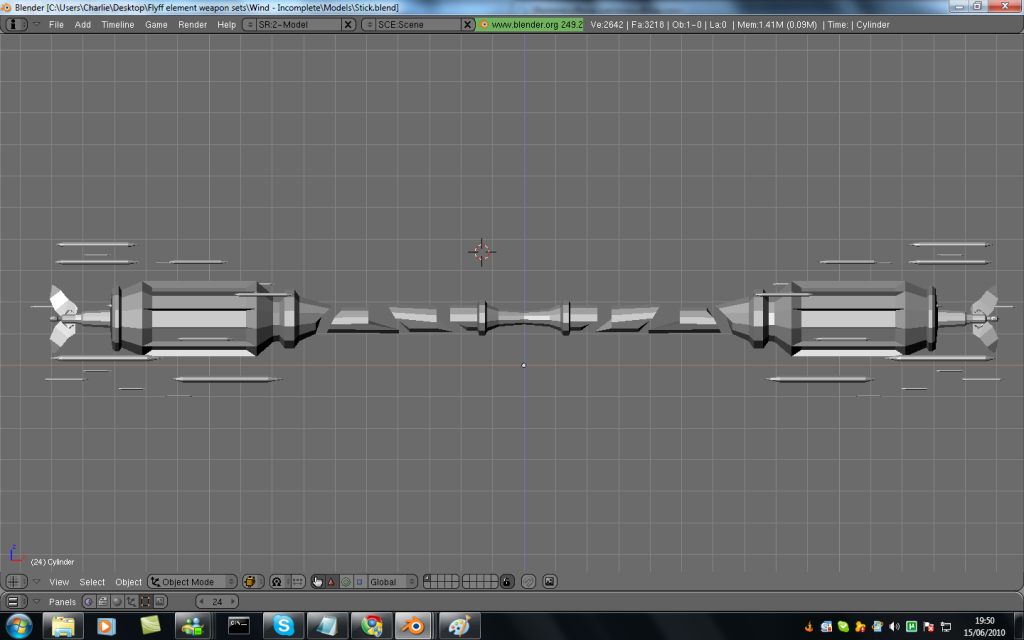This screenshot has width=1024, height=640.
Task: Select the translate manipulator triangle icon
Action: click(332, 581)
